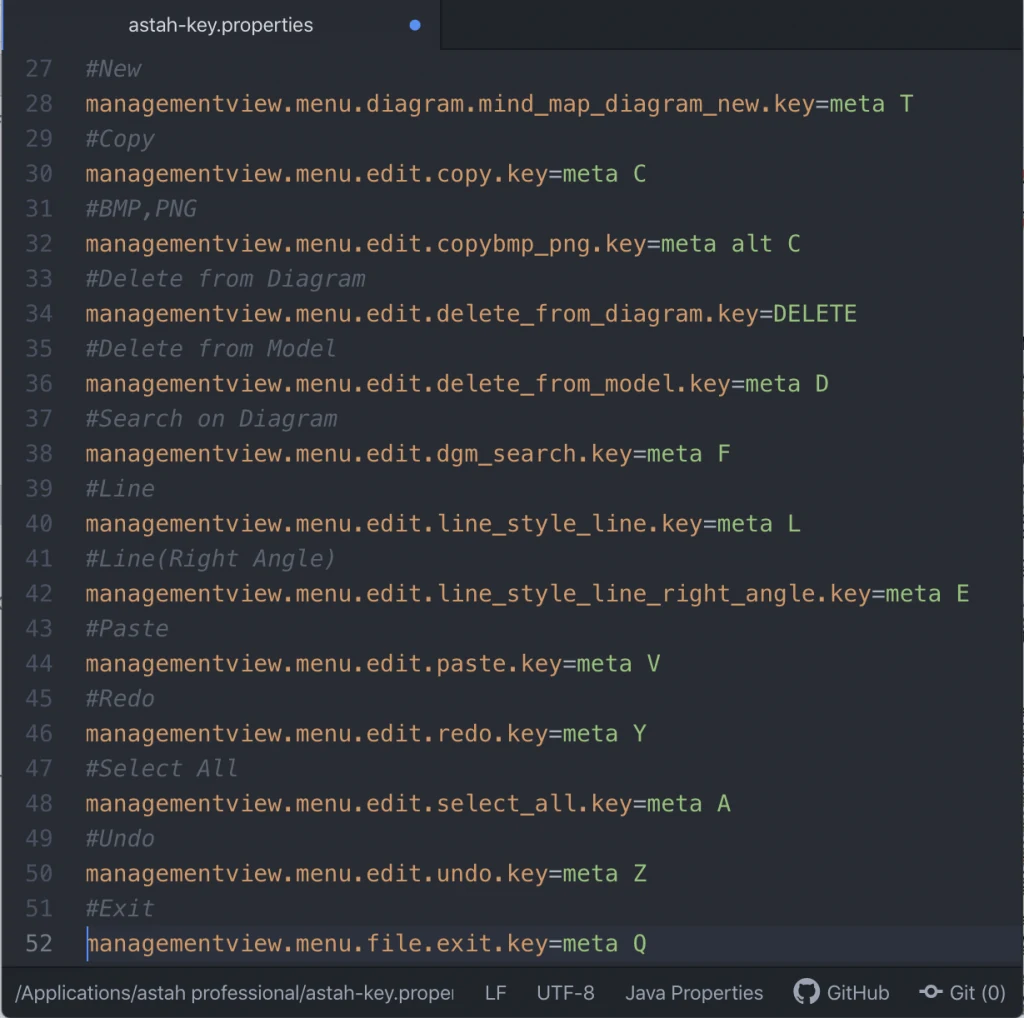The height and width of the screenshot is (1018, 1024).
Task: Click the #Undo comment line
Action: (x=120, y=838)
